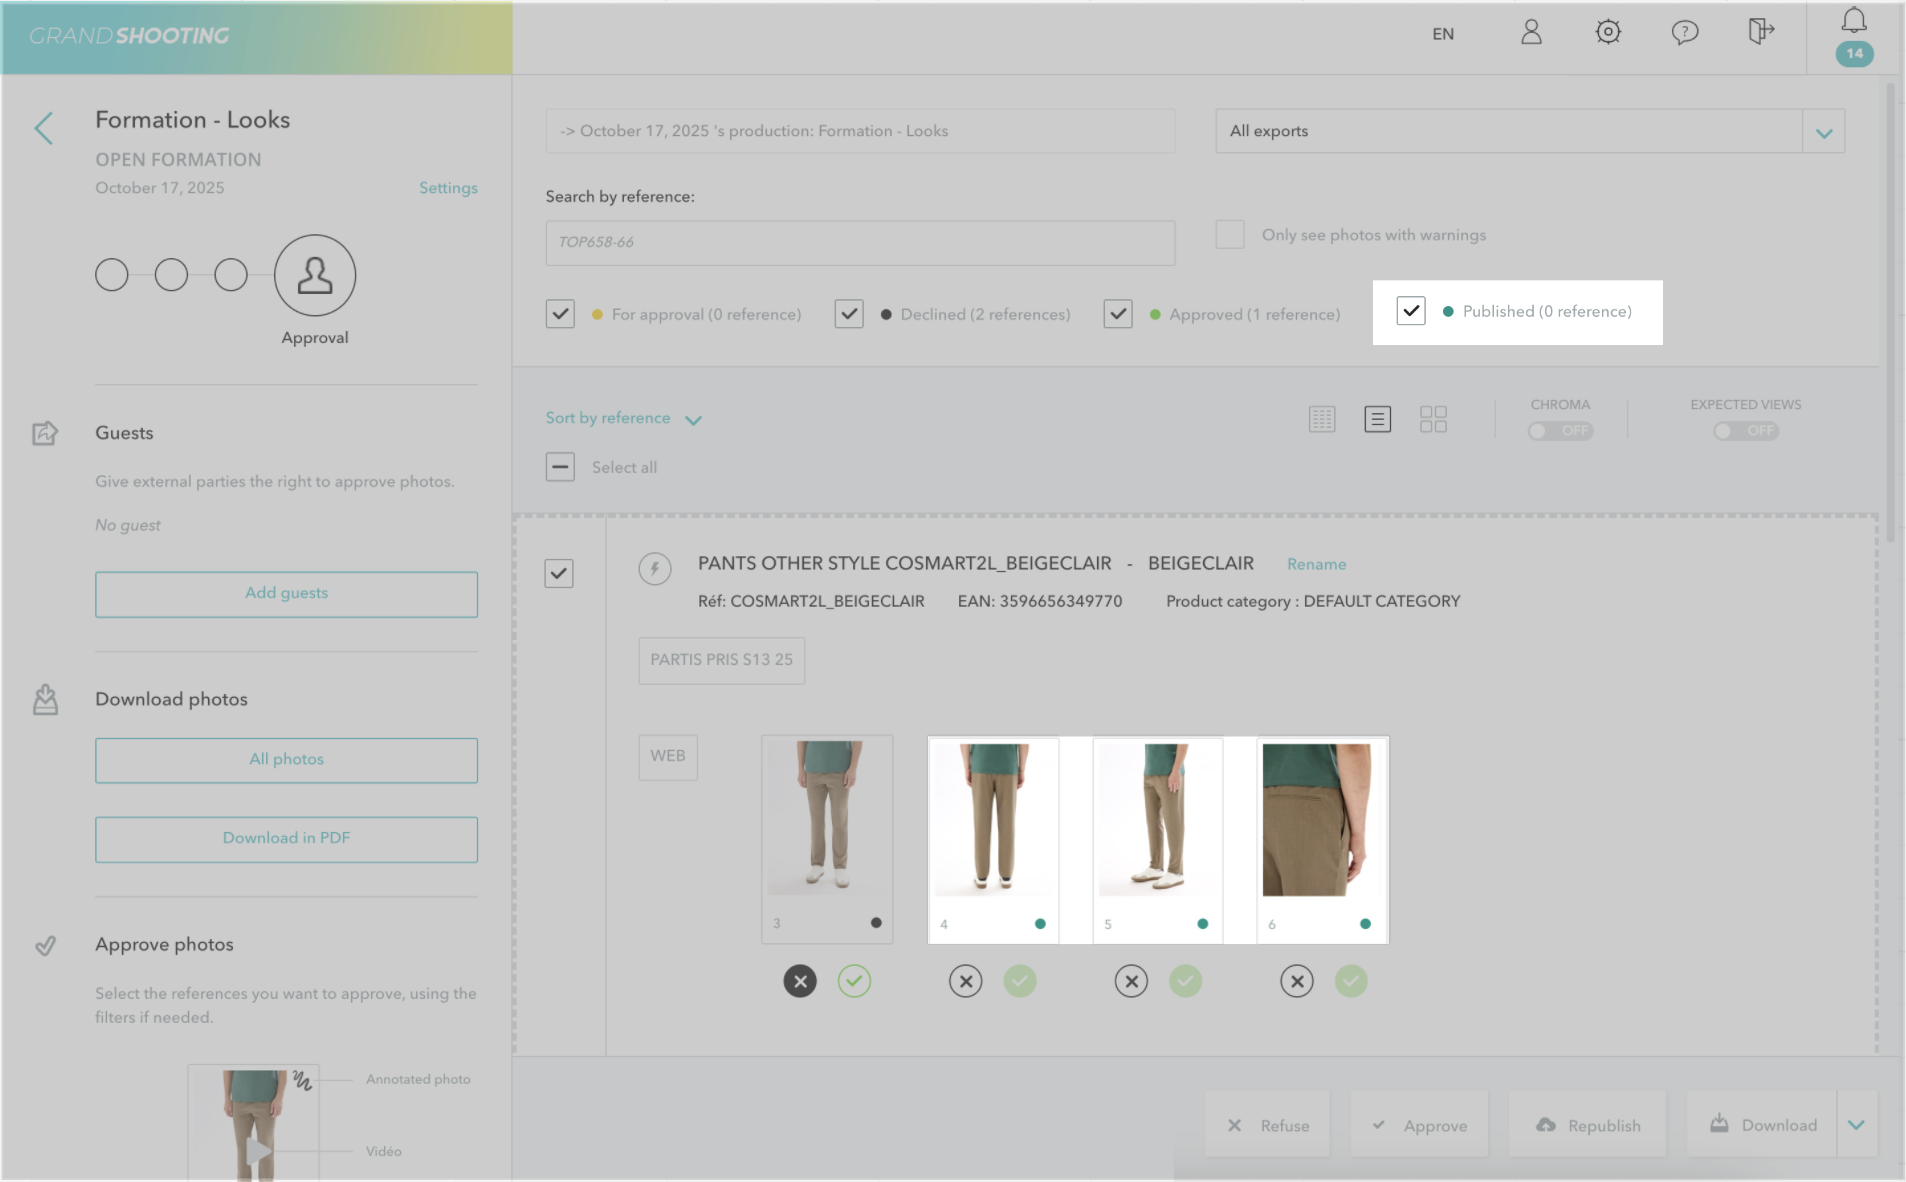Click the Add guests button
Image resolution: width=1906 pixels, height=1182 pixels.
(286, 594)
